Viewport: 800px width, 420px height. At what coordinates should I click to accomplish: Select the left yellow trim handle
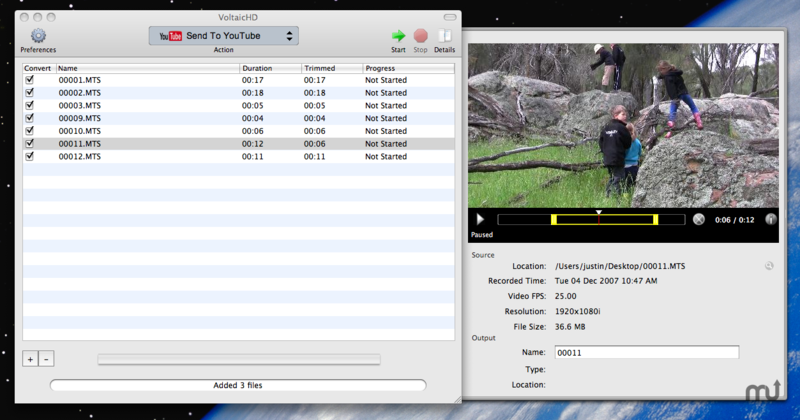[554, 219]
